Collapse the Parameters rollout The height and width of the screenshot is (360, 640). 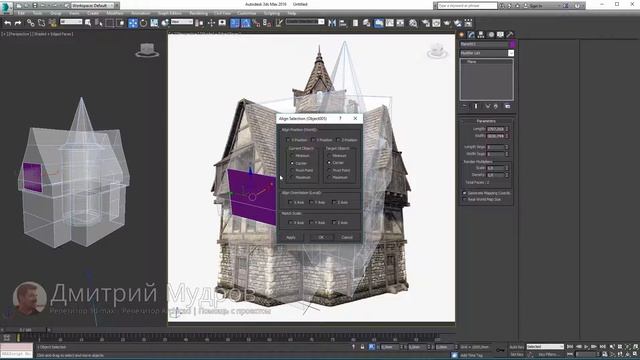(x=486, y=121)
